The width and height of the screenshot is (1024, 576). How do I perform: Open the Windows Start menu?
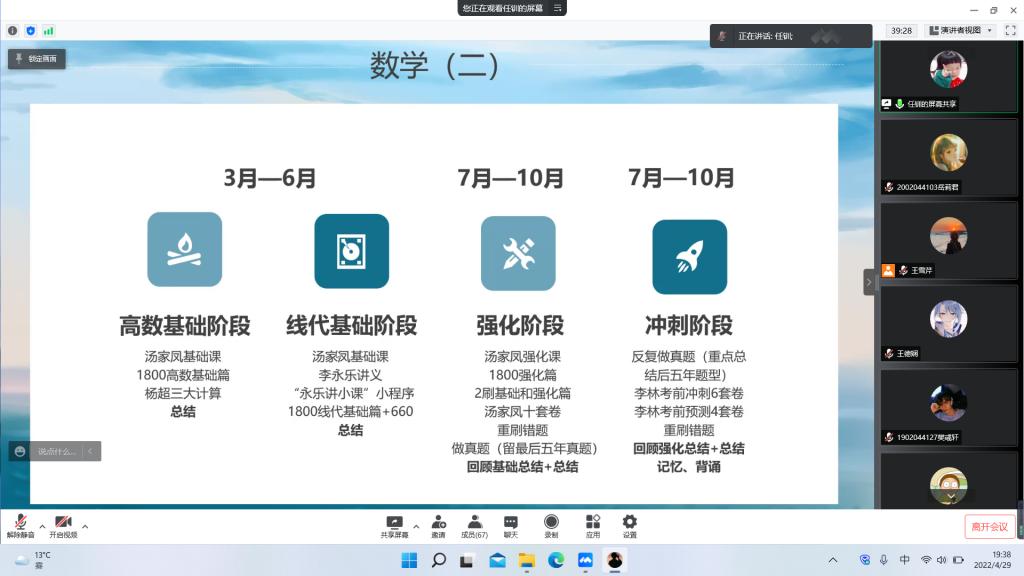[x=408, y=560]
